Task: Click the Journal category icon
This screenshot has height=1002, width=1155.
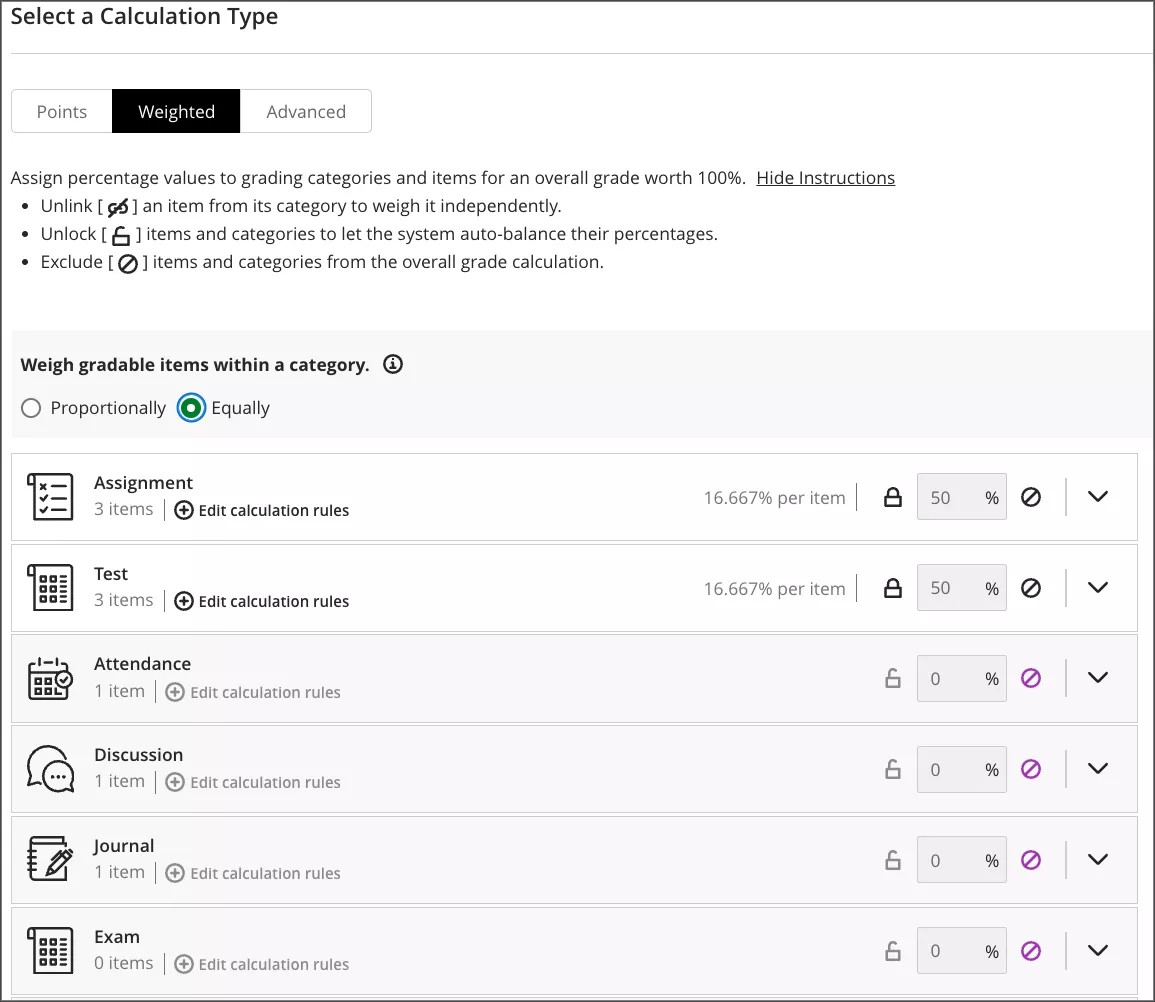Action: click(50, 859)
